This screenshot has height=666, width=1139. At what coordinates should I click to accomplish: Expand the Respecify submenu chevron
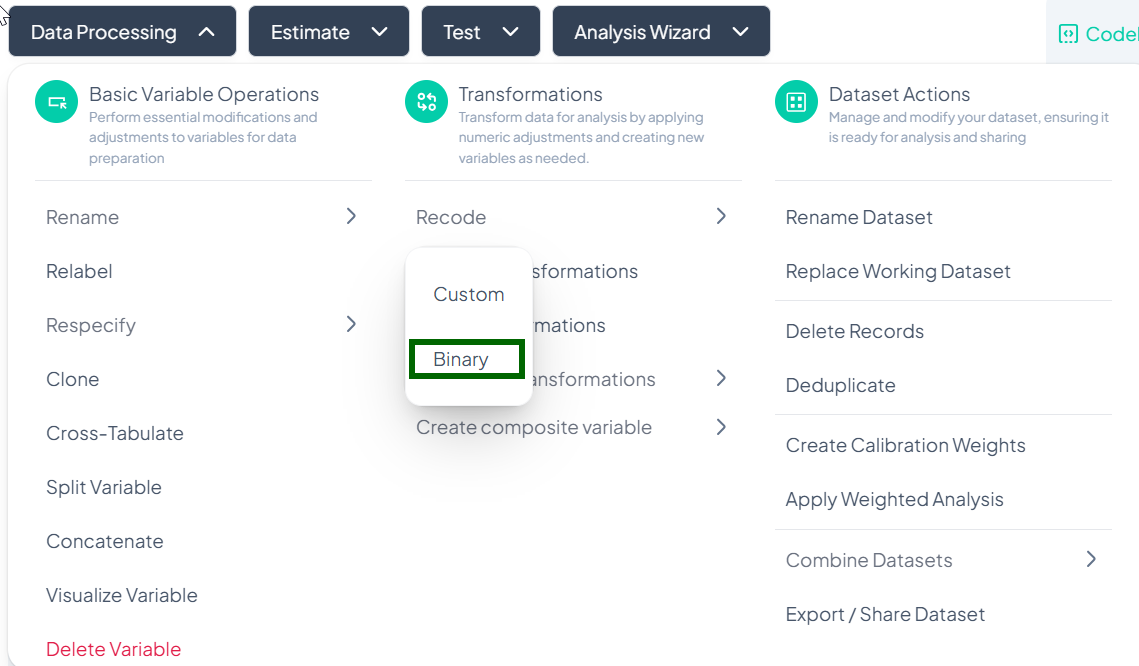pyautogui.click(x=351, y=324)
